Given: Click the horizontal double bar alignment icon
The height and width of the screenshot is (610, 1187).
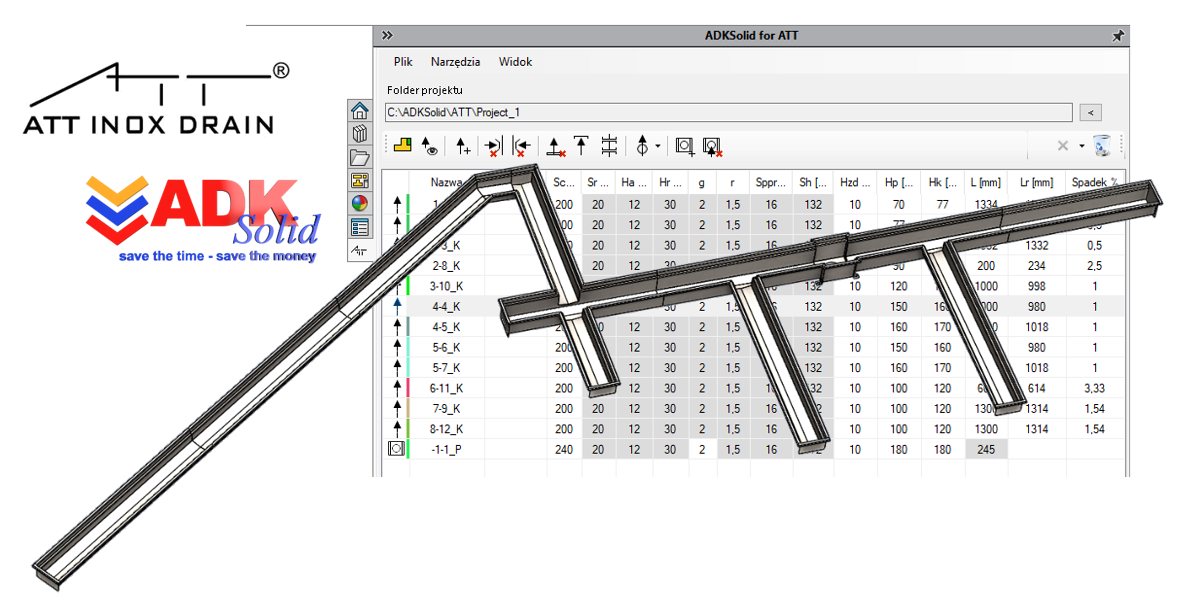Looking at the screenshot, I should 609,145.
